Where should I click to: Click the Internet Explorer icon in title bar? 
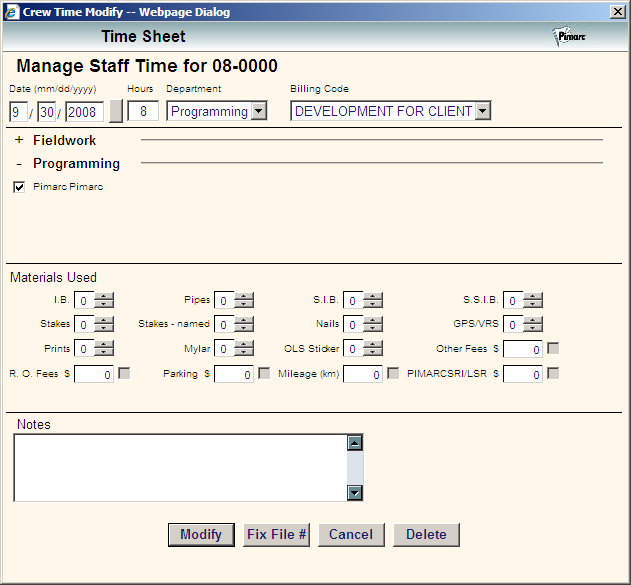point(11,12)
